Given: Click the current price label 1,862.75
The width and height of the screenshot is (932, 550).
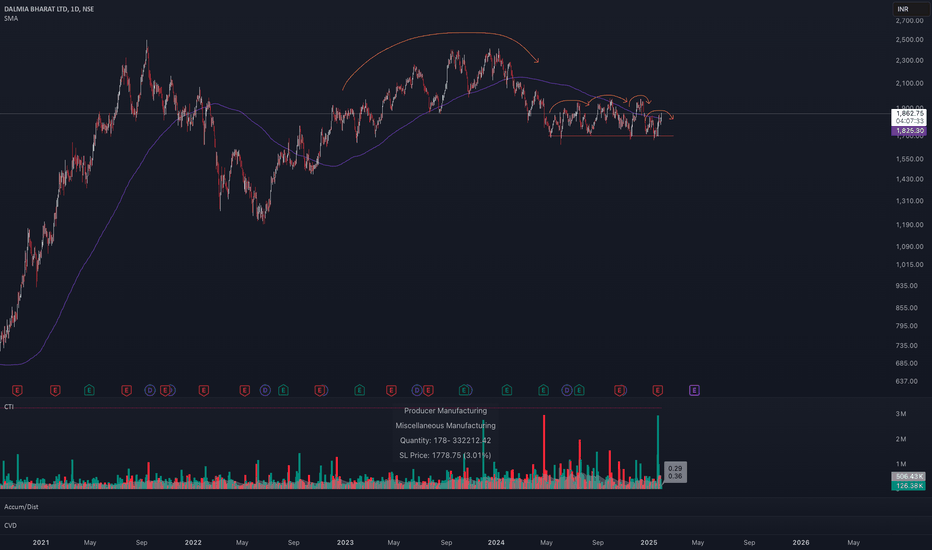Looking at the screenshot, I should [x=909, y=113].
